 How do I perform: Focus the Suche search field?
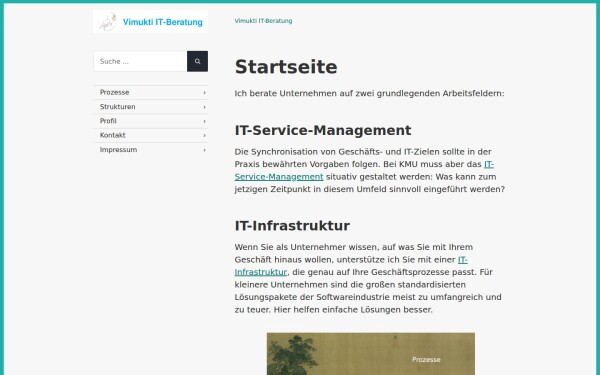click(x=140, y=61)
